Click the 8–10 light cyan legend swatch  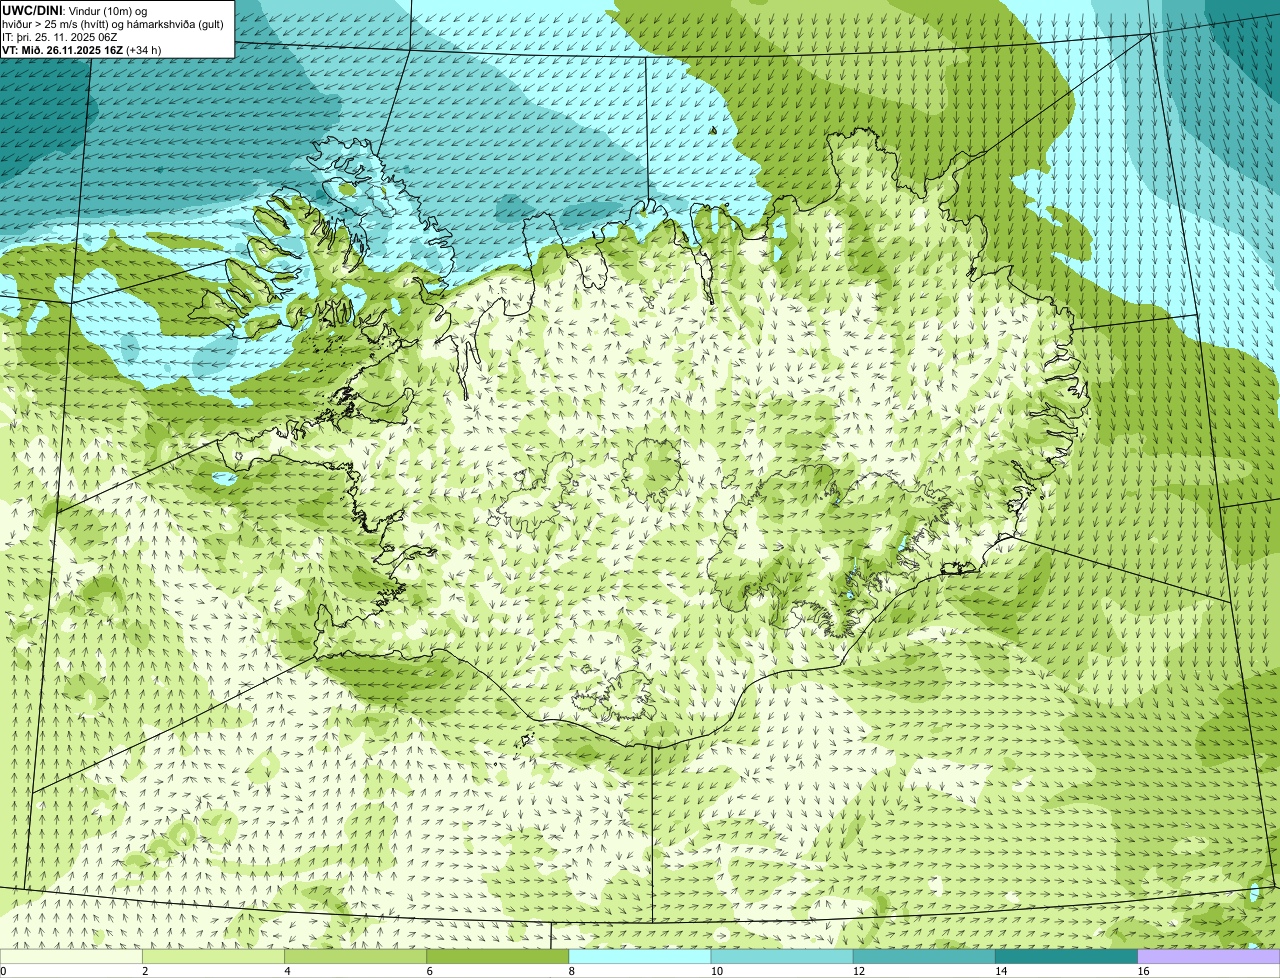pyautogui.click(x=640, y=956)
